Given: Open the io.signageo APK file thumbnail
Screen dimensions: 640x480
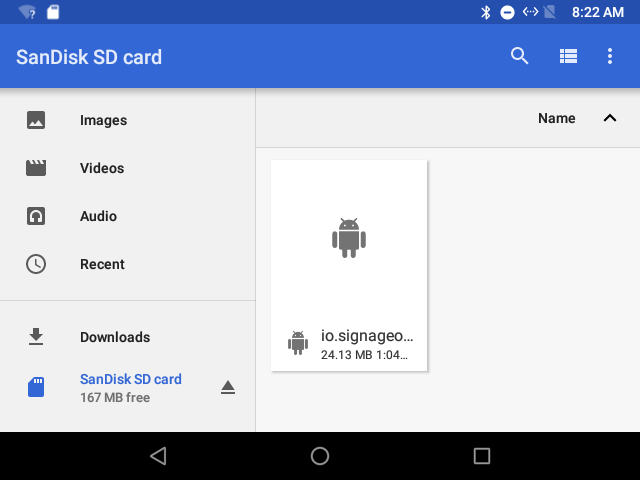Looking at the screenshot, I should (348, 238).
